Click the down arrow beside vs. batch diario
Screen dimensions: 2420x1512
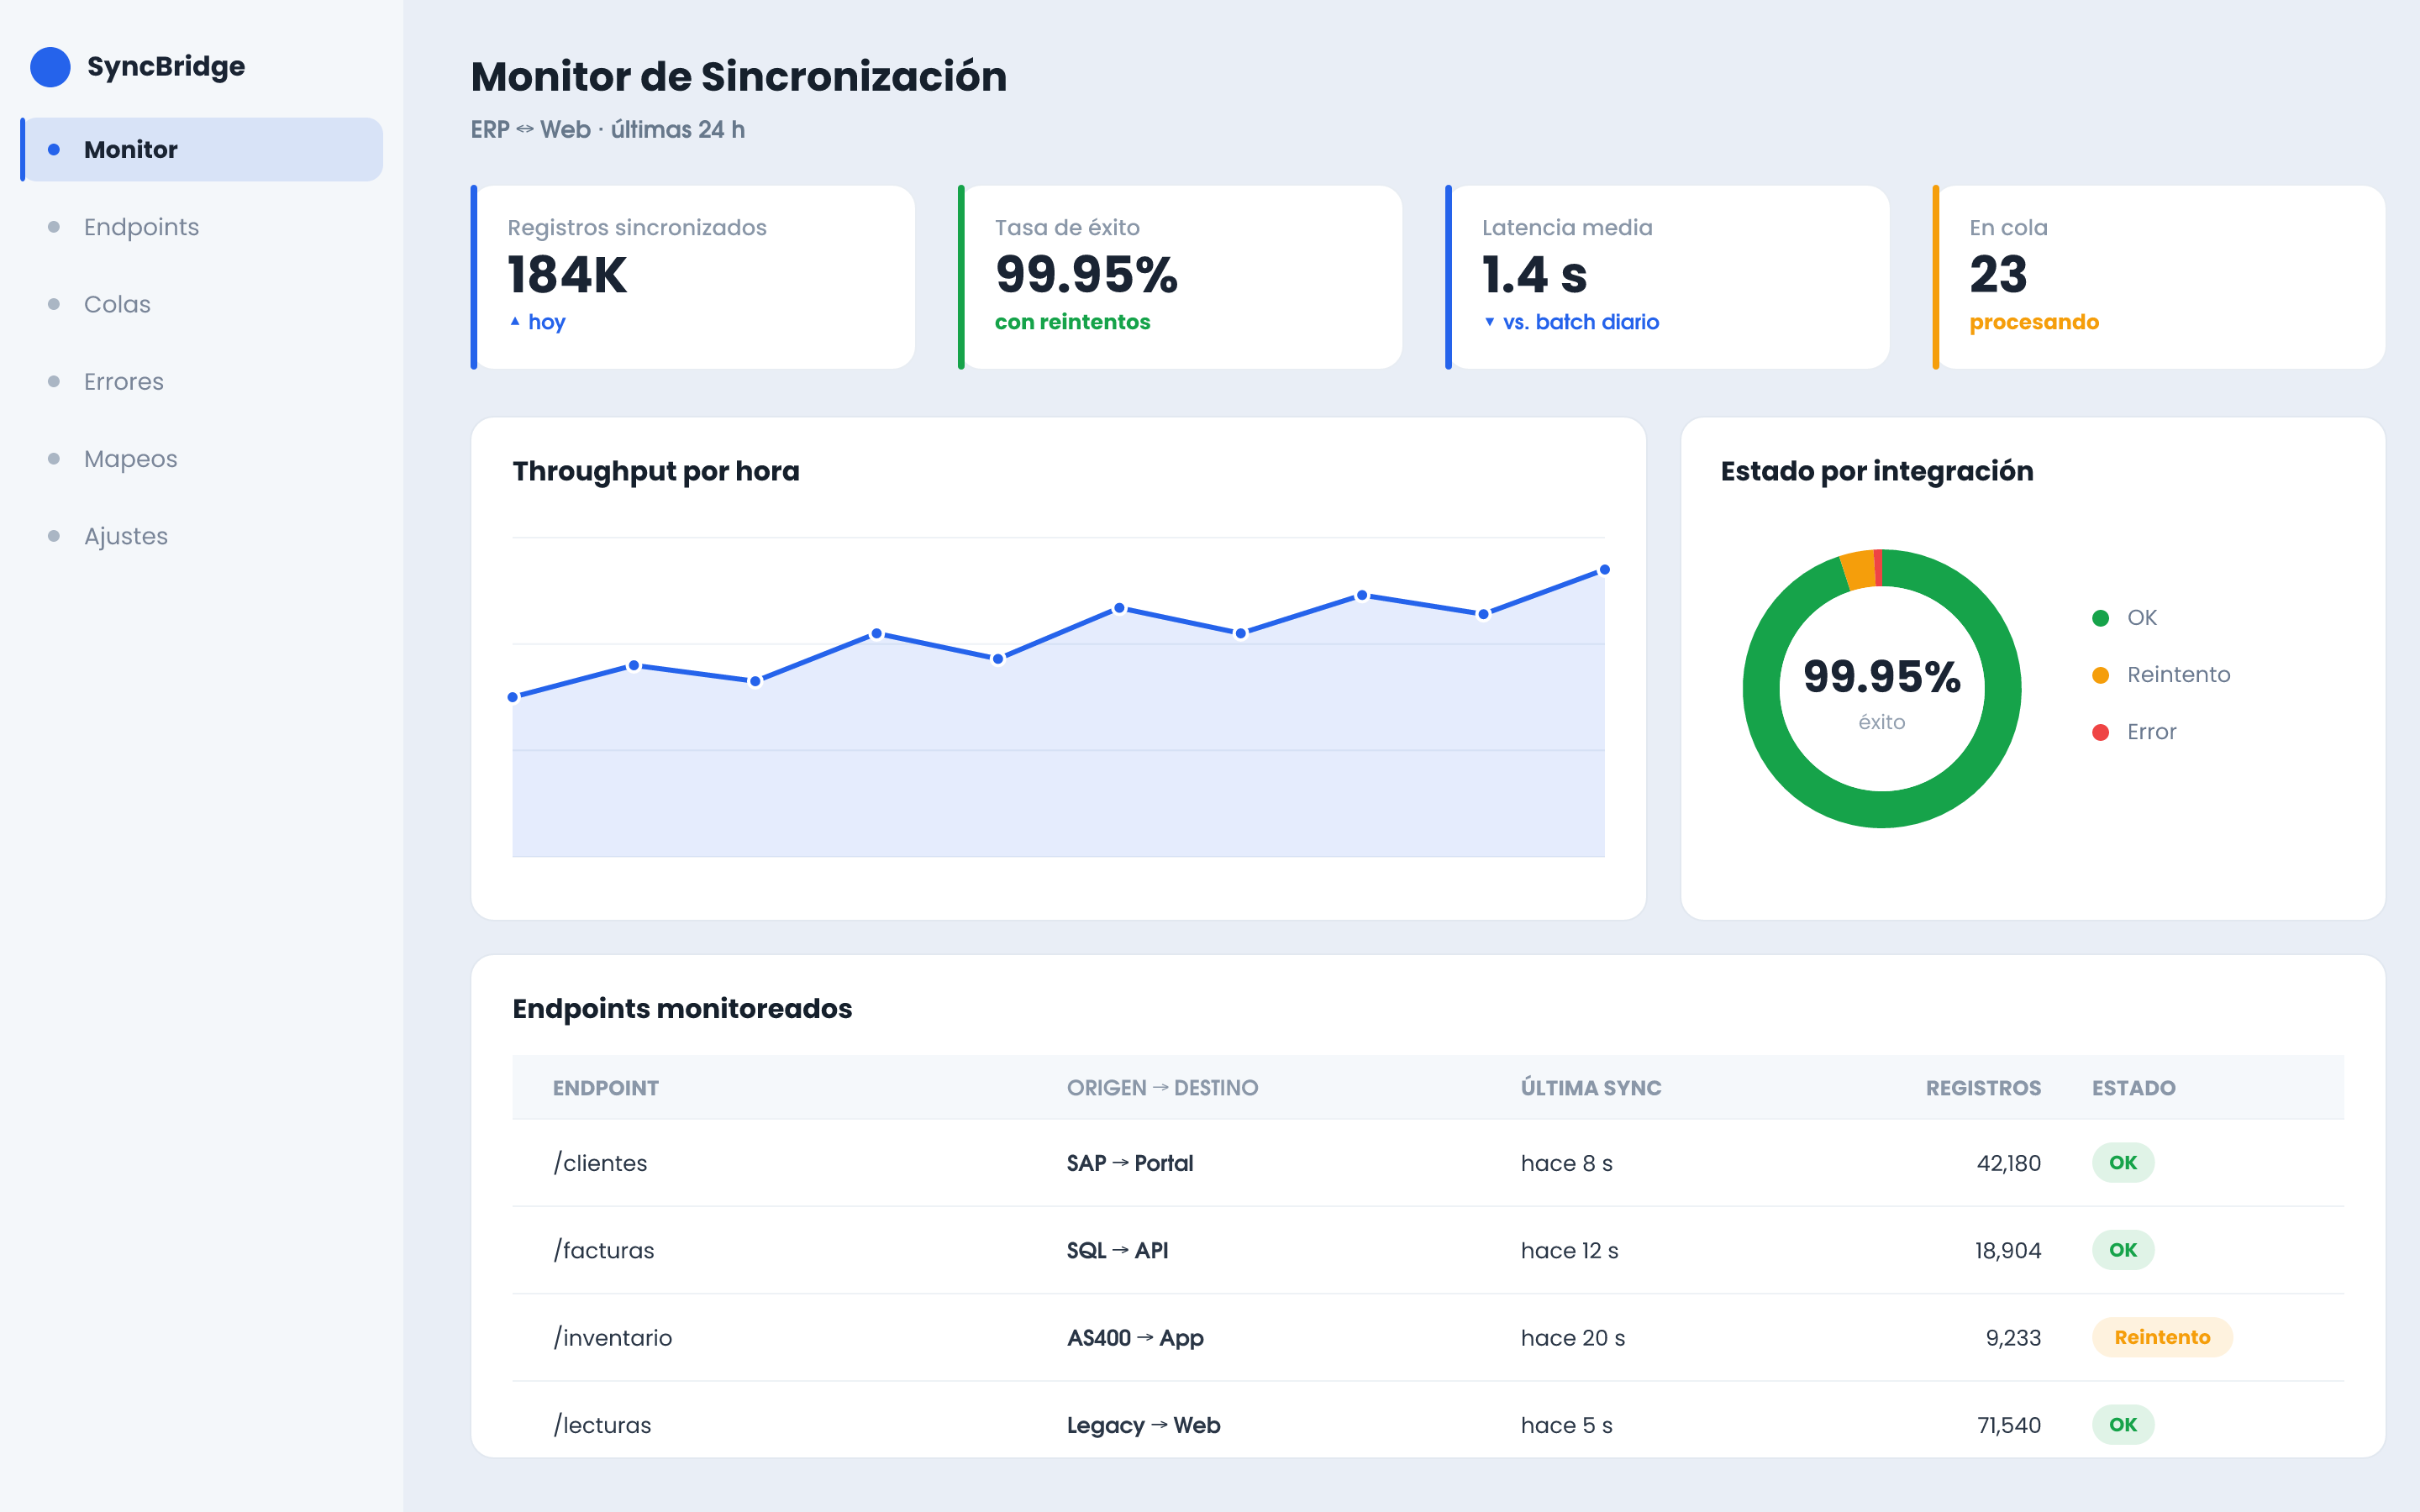point(1490,322)
